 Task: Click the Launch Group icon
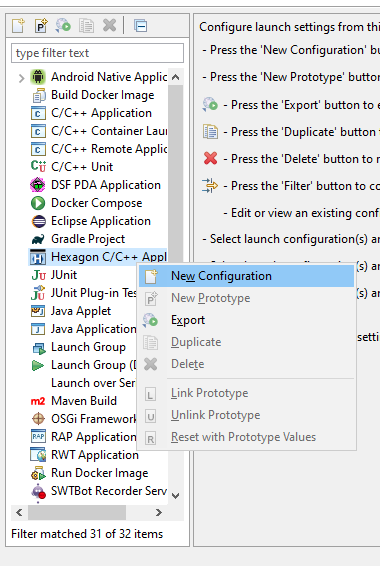(x=39, y=348)
